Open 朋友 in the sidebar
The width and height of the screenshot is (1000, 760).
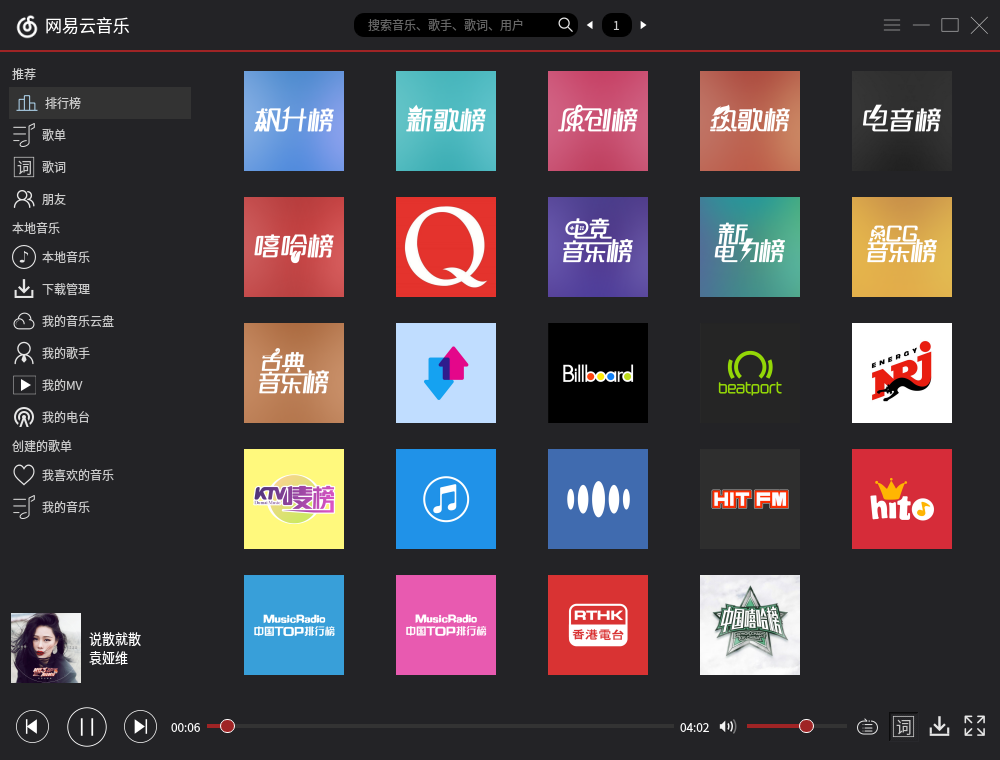coord(40,199)
